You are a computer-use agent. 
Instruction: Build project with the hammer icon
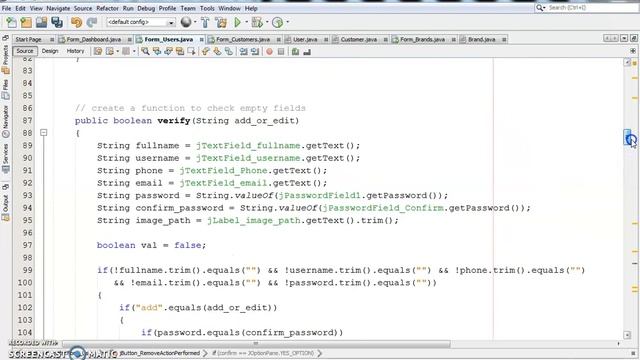[x=205, y=22]
